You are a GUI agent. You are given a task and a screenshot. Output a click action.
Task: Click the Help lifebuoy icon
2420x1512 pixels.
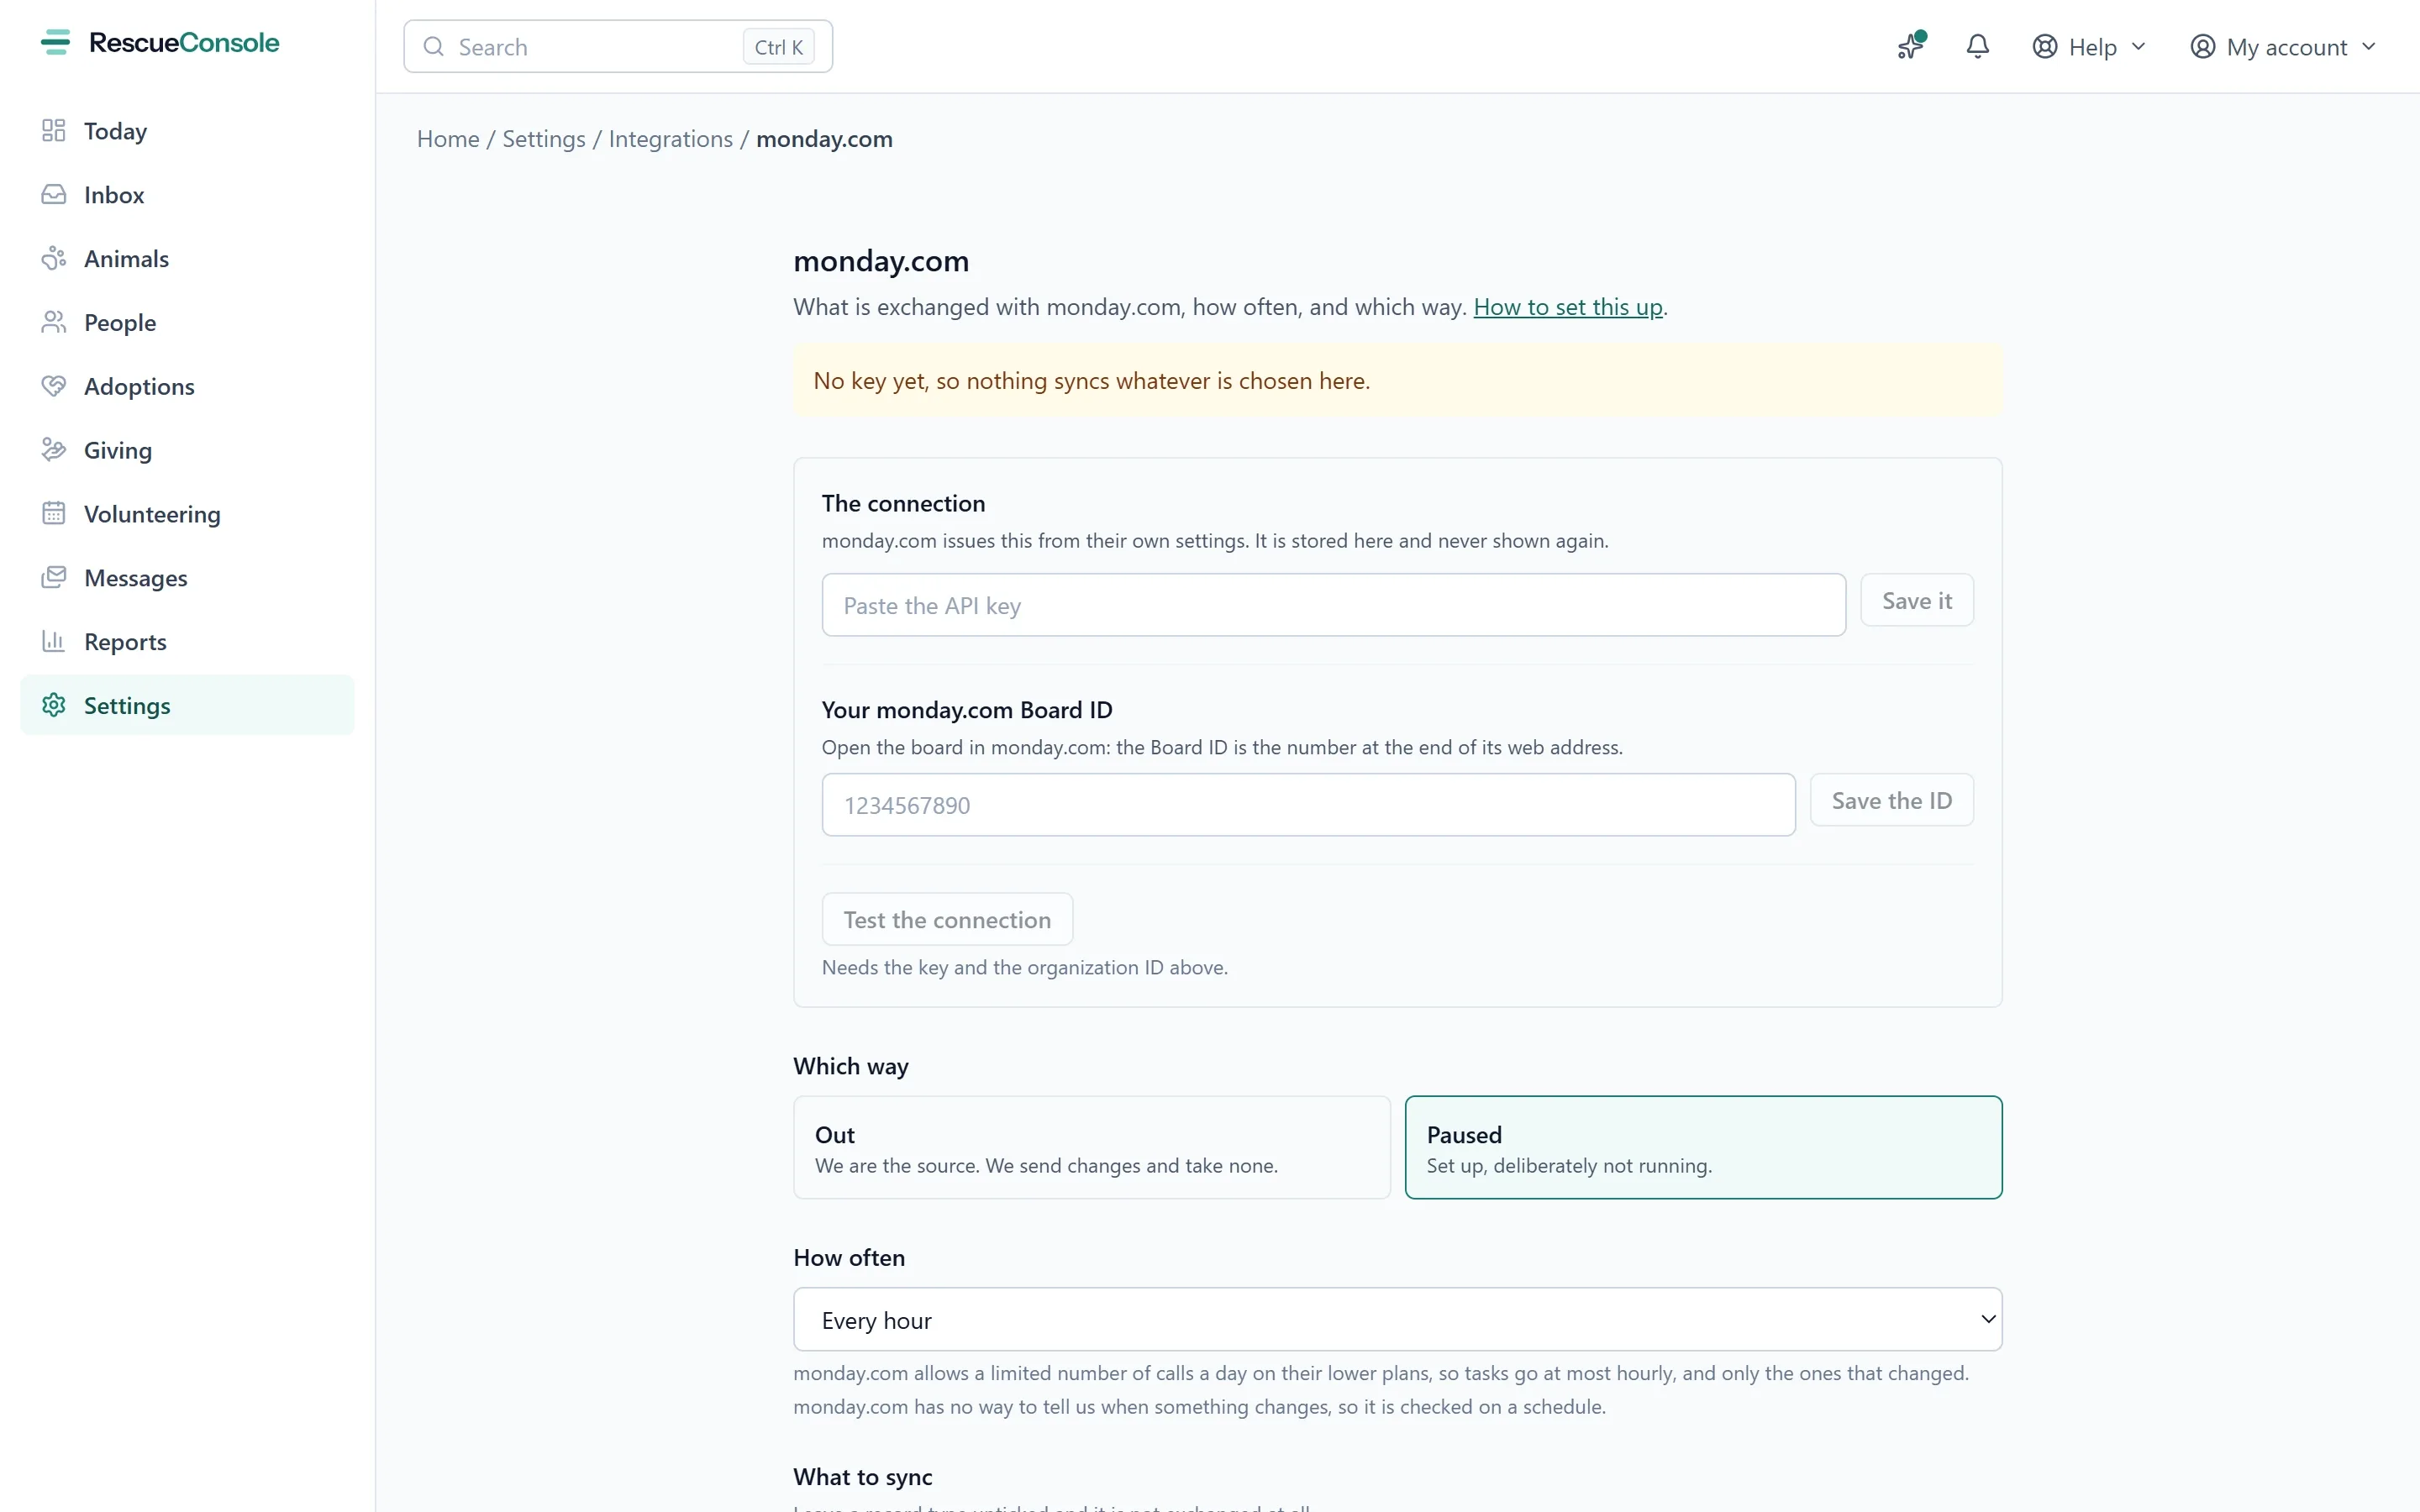(2045, 47)
